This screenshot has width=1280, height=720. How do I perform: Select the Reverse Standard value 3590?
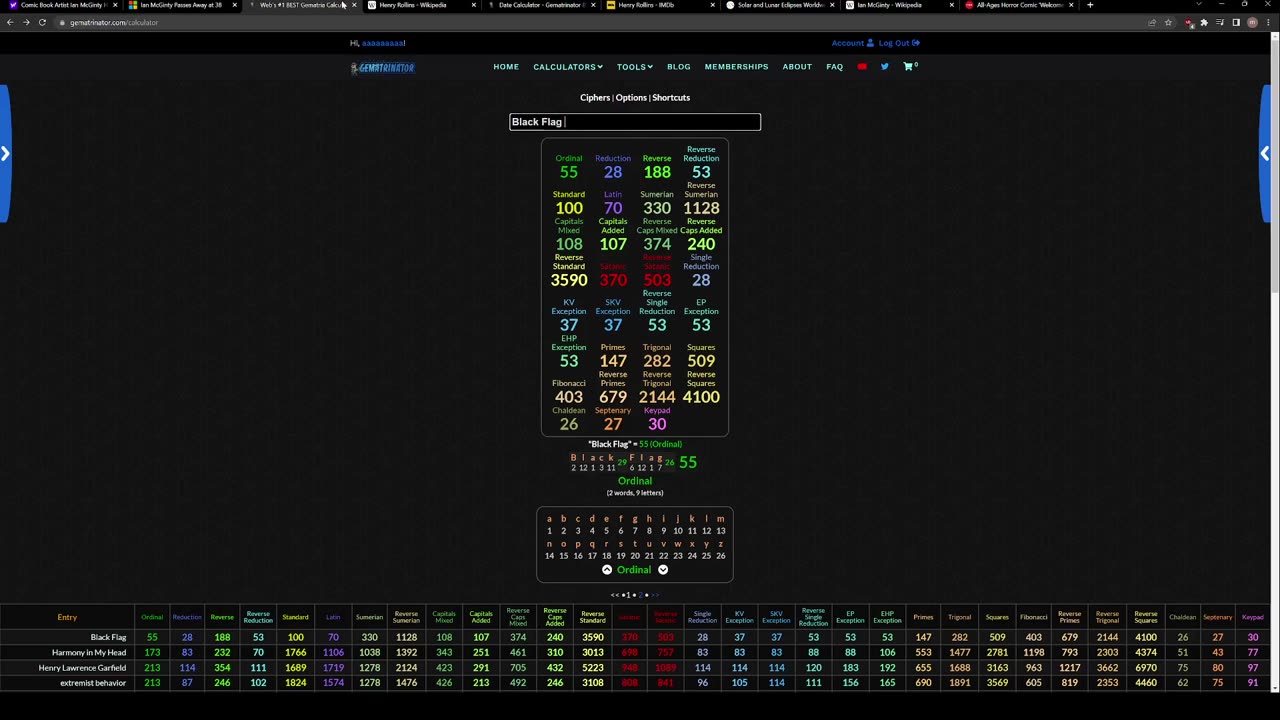[569, 280]
